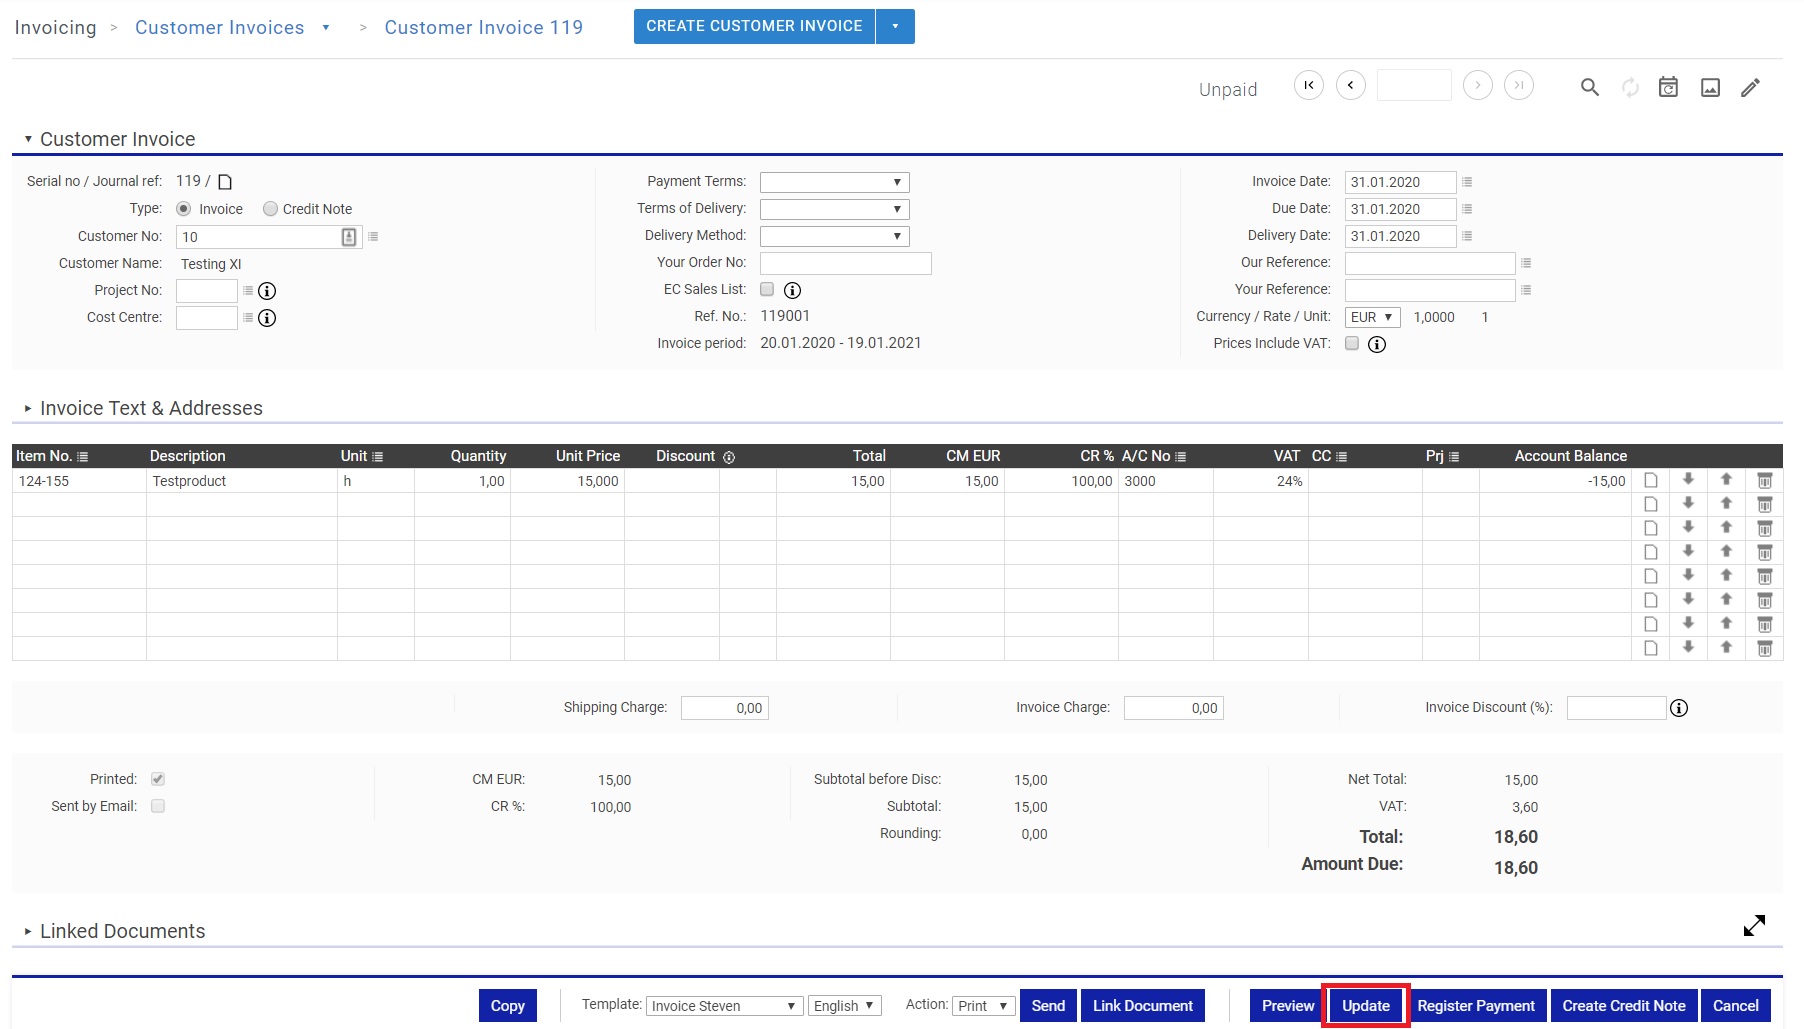Delete the Testproduct invoice line

[x=1764, y=481]
